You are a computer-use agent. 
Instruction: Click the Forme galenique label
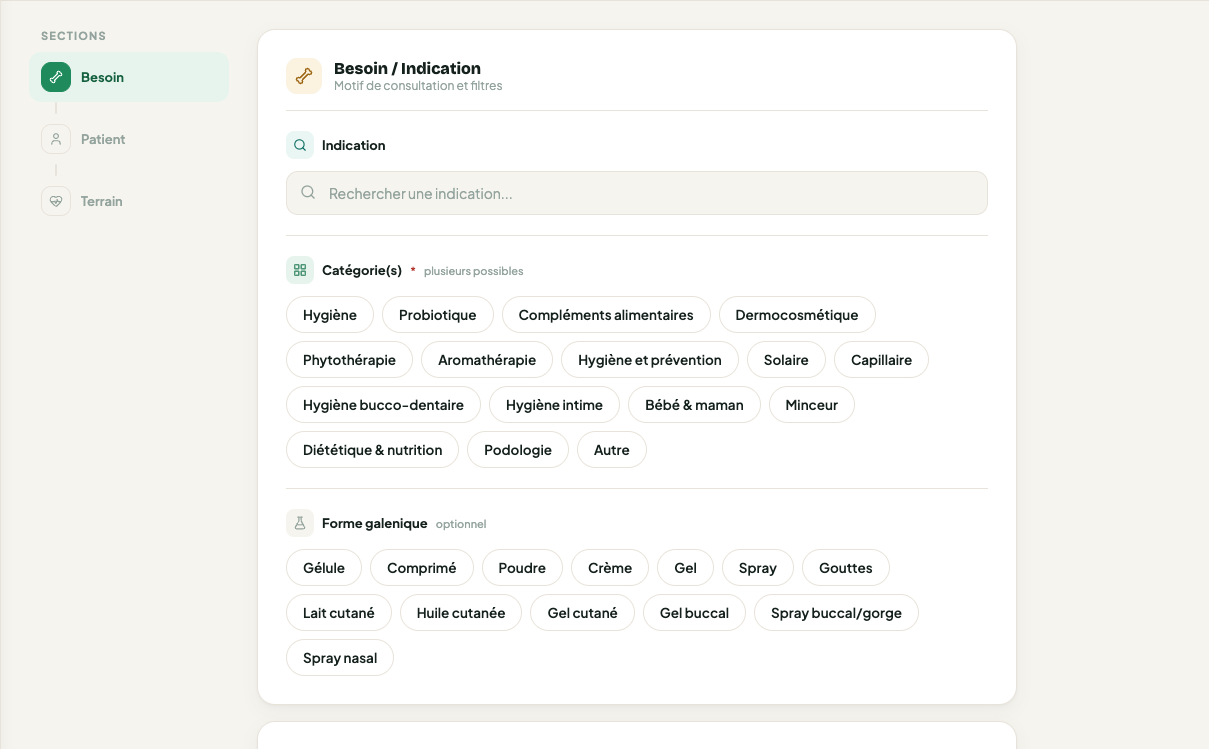pos(375,523)
